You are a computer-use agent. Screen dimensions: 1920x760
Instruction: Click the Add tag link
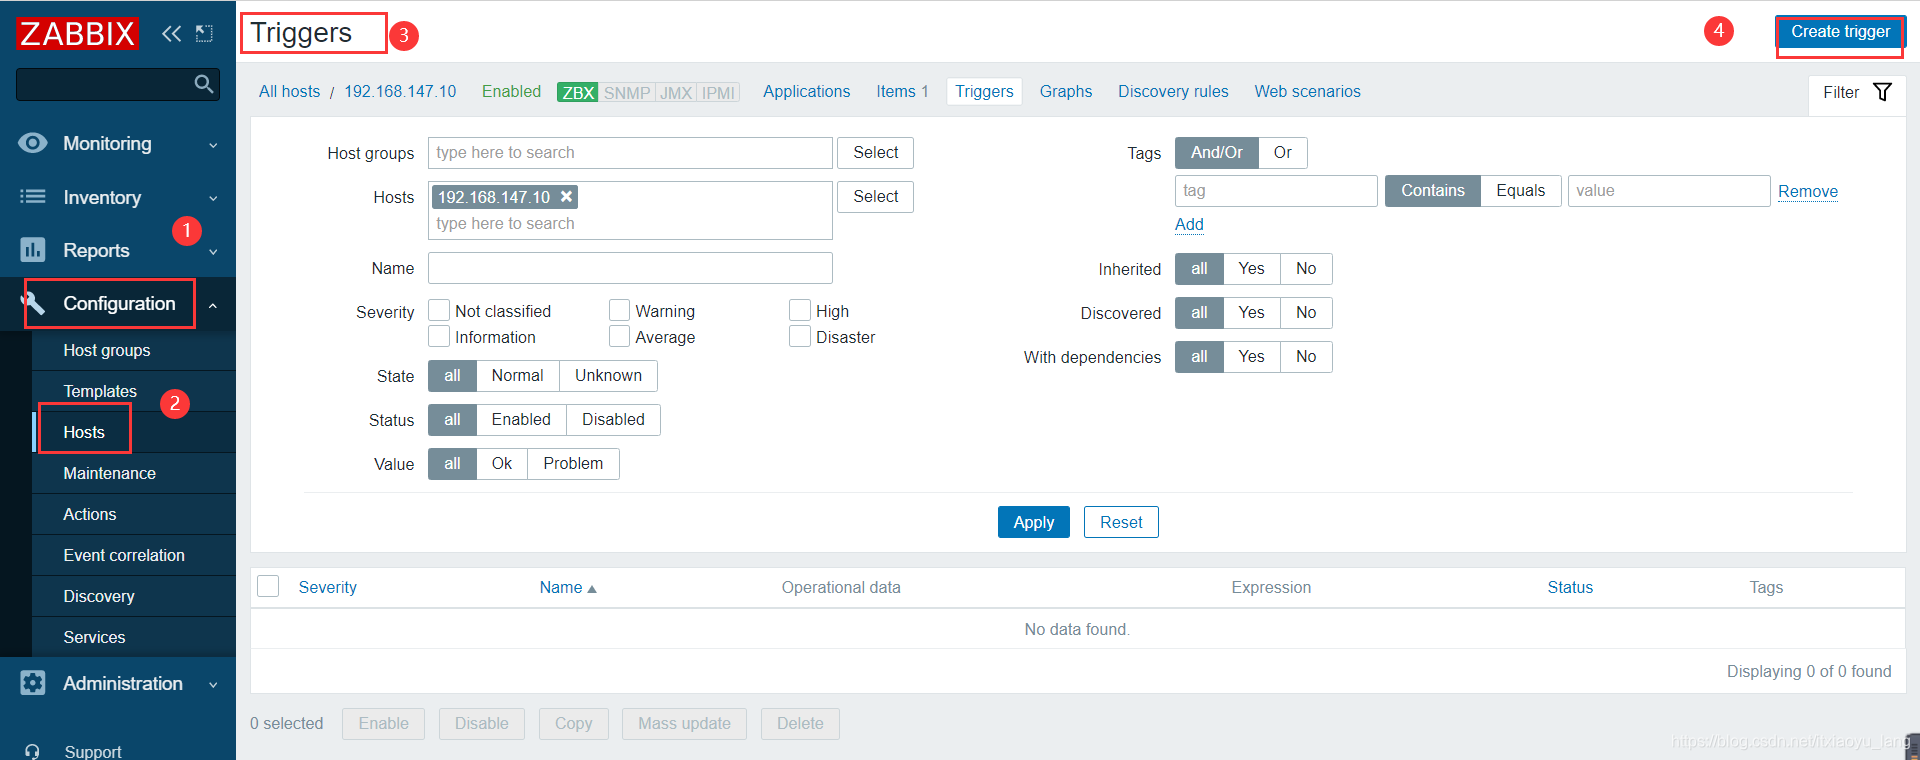tap(1189, 224)
